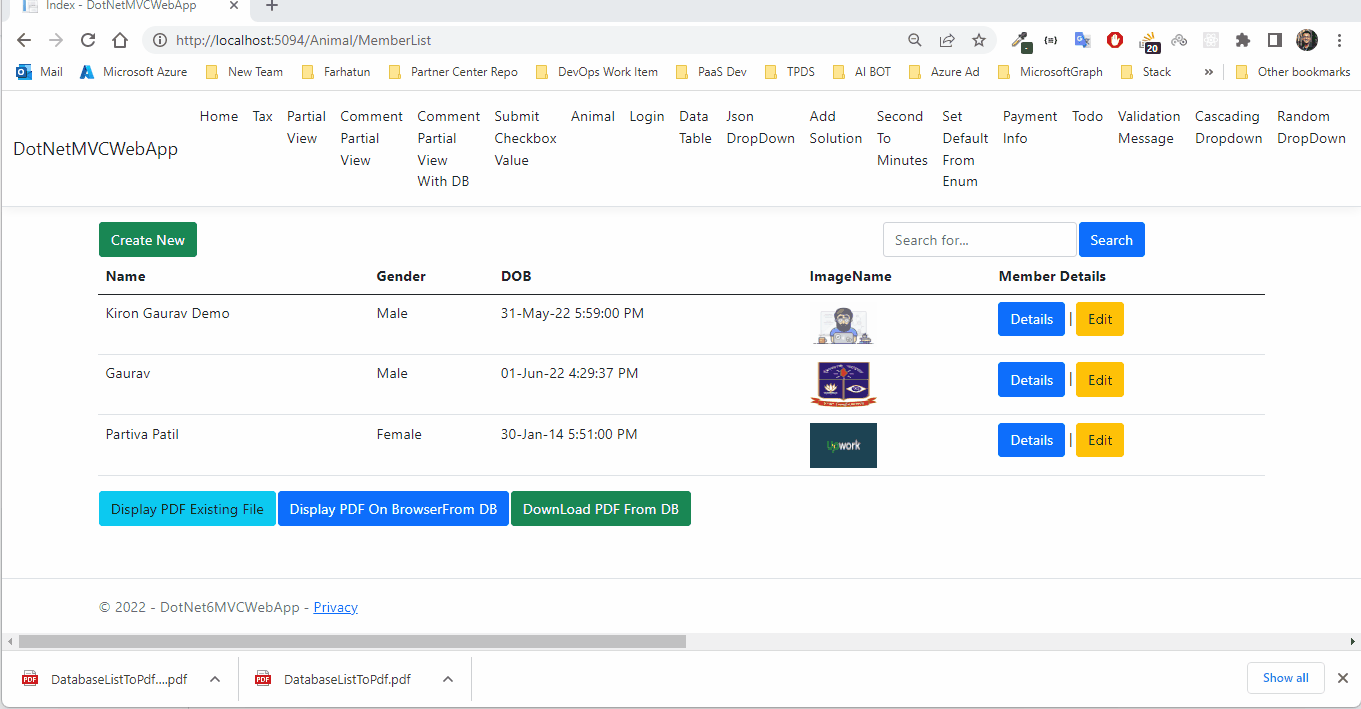This screenshot has width=1361, height=709.
Task: Open Other bookmarks folder
Action: click(1293, 72)
